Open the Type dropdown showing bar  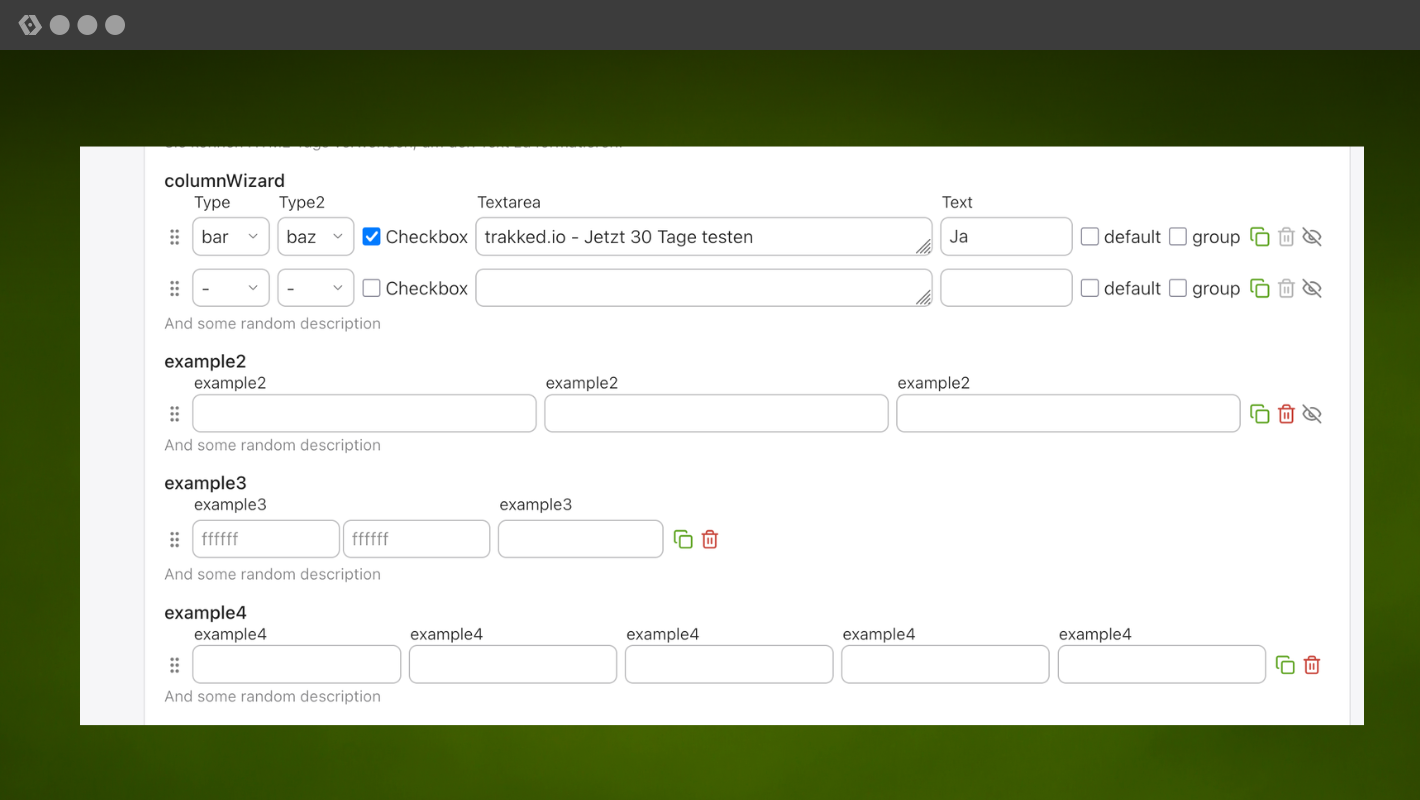[230, 237]
